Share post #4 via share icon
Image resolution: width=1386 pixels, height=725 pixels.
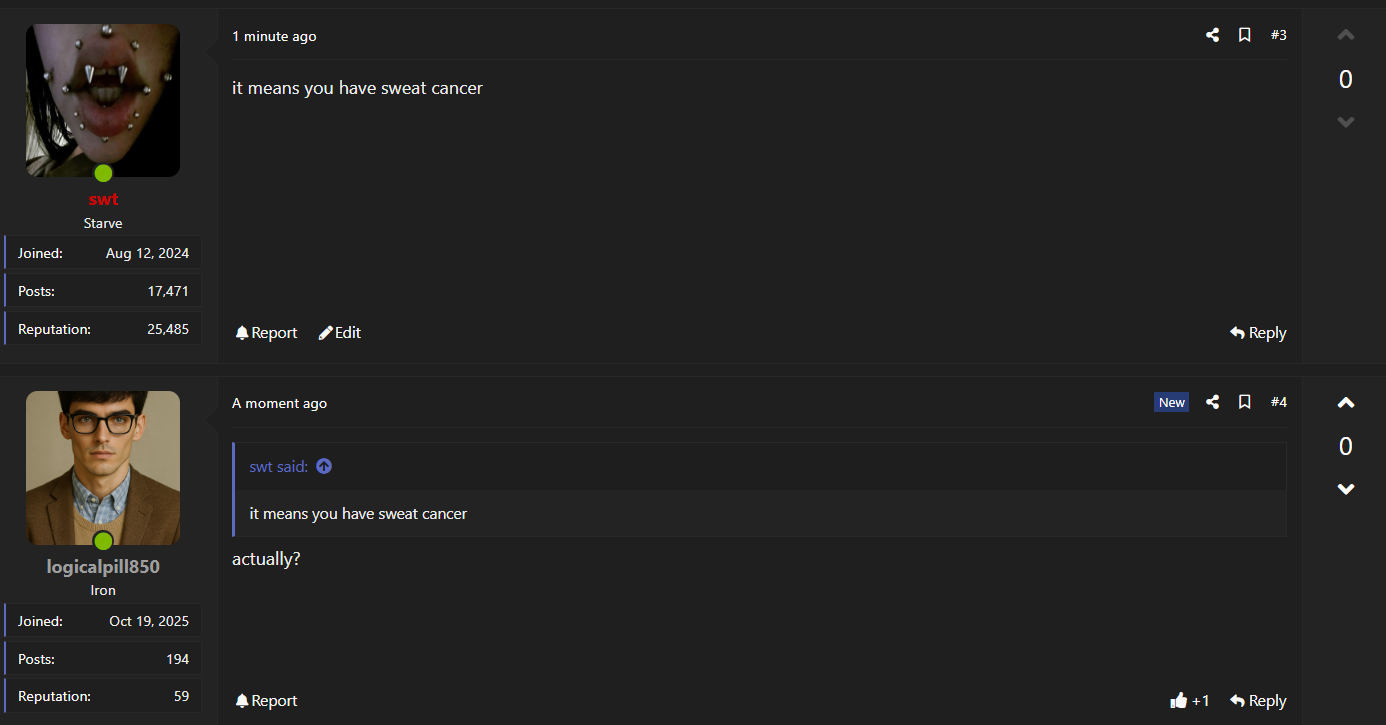pos(1212,402)
